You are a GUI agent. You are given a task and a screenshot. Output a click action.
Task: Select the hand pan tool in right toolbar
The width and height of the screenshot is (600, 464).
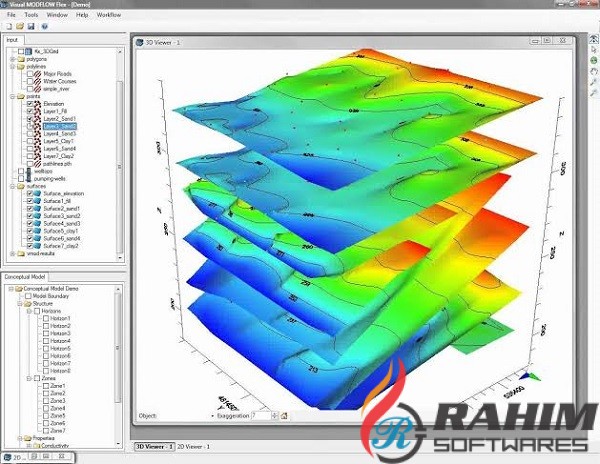pos(593,71)
